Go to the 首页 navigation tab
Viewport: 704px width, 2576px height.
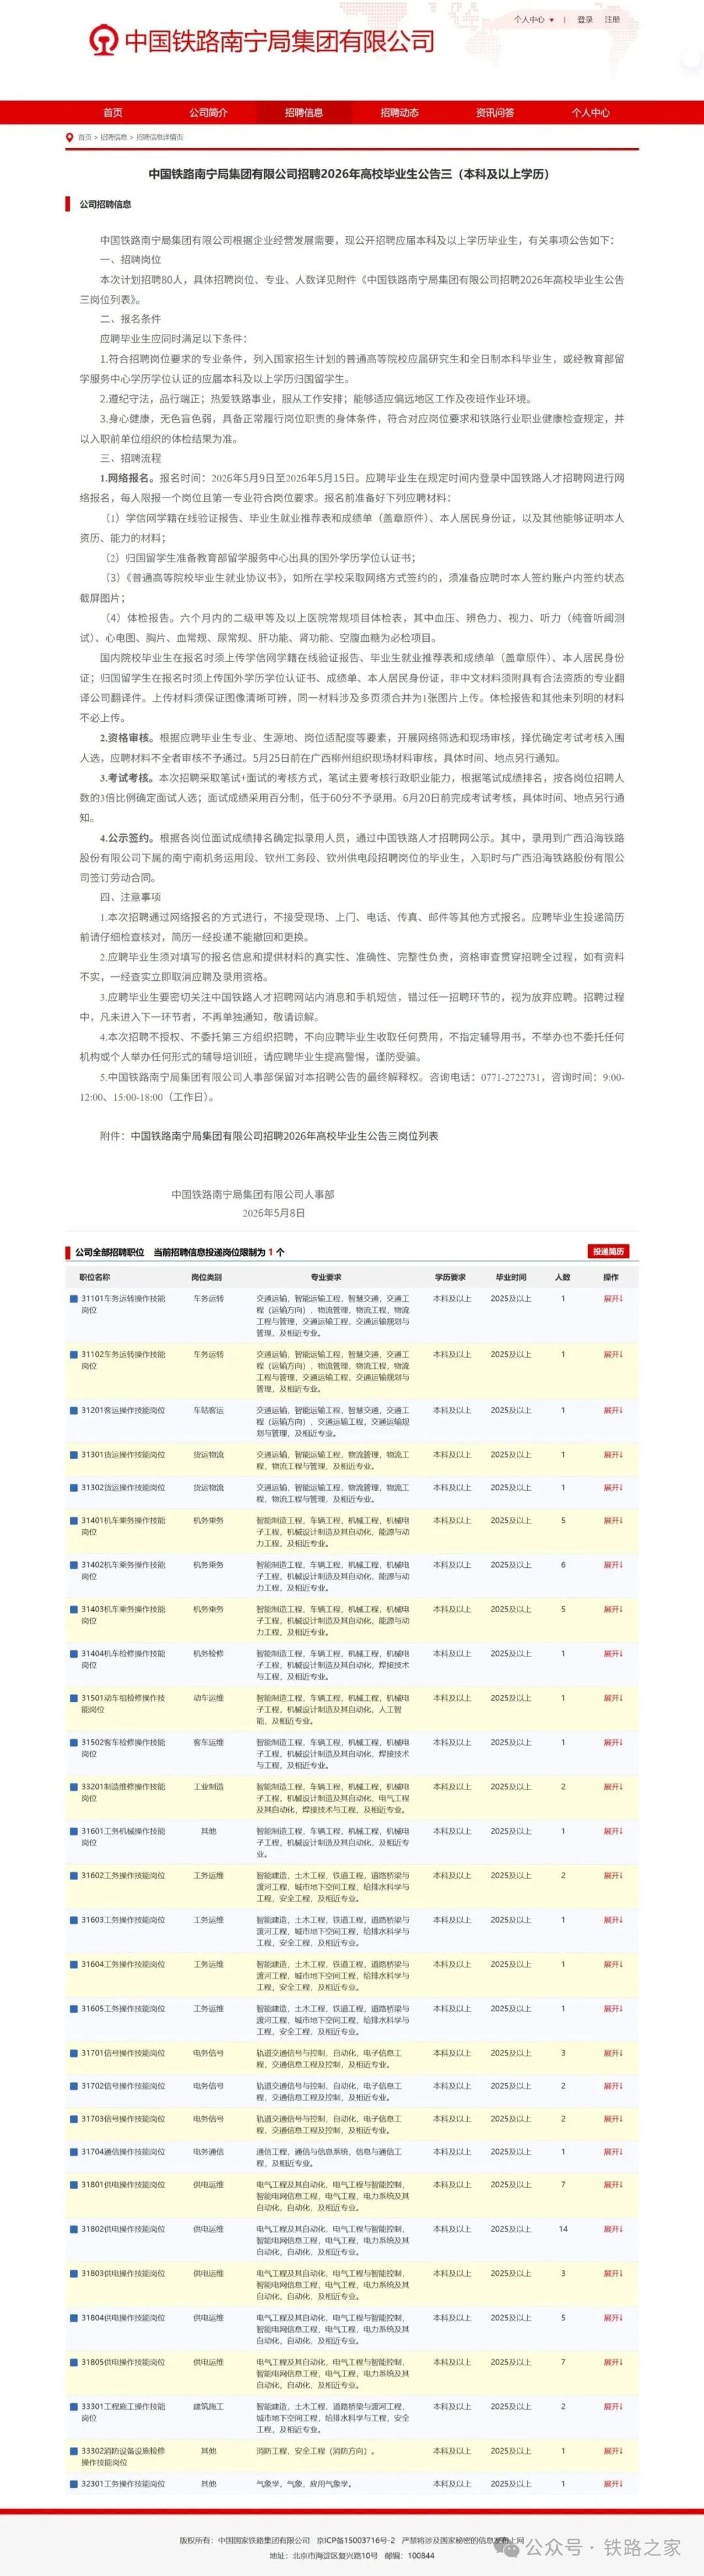point(113,113)
